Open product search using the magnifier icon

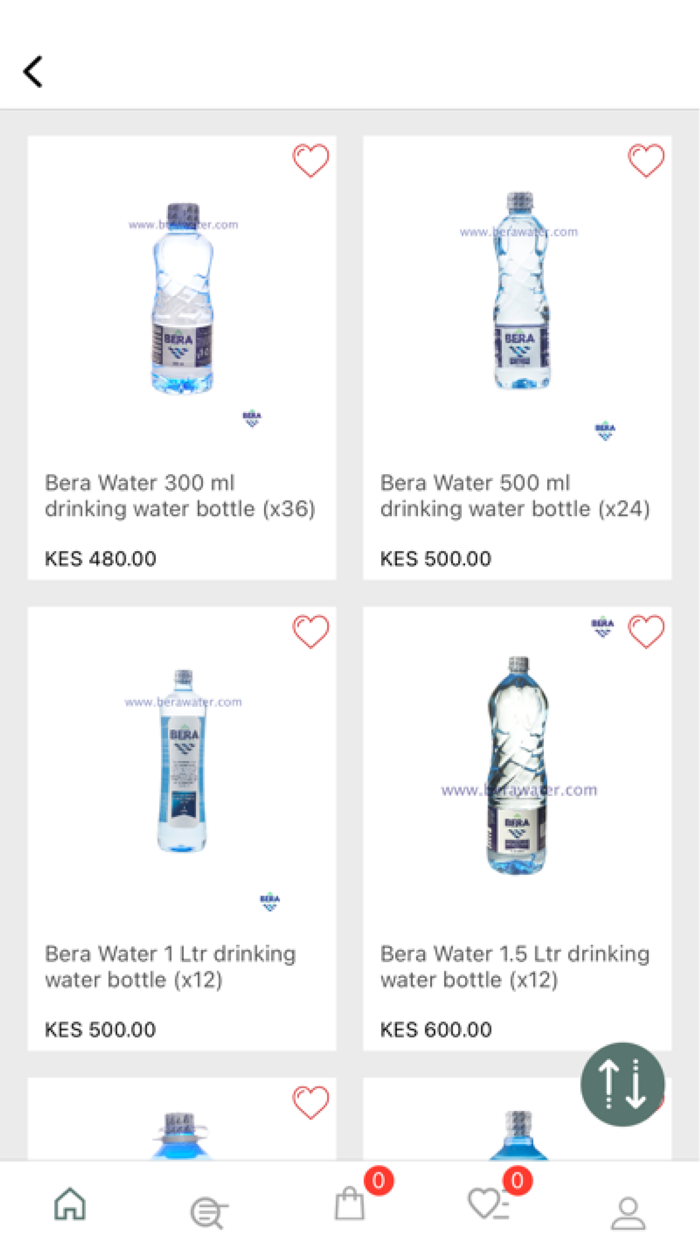pos(208,1210)
